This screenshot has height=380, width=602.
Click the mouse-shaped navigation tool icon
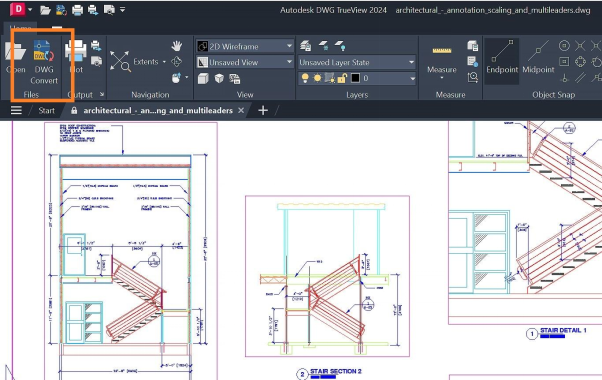click(x=176, y=78)
